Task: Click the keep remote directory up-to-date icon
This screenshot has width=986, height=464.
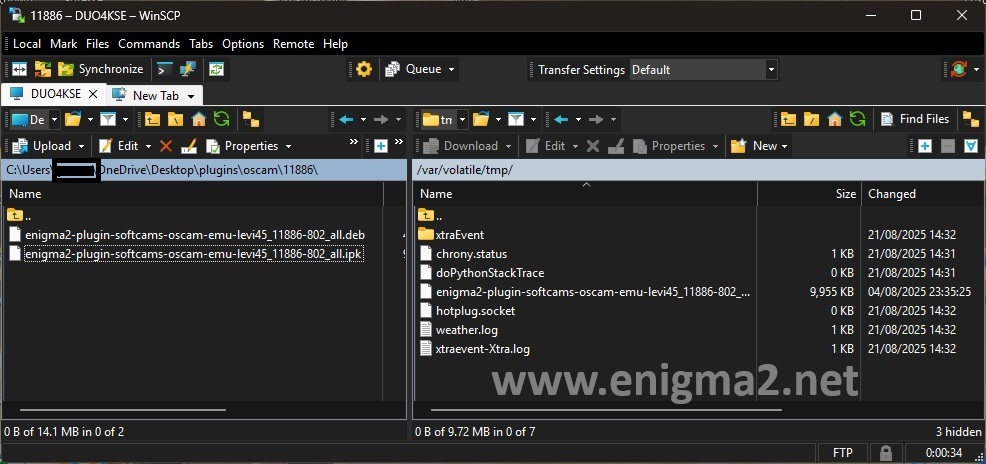Action: pyautogui.click(x=216, y=69)
